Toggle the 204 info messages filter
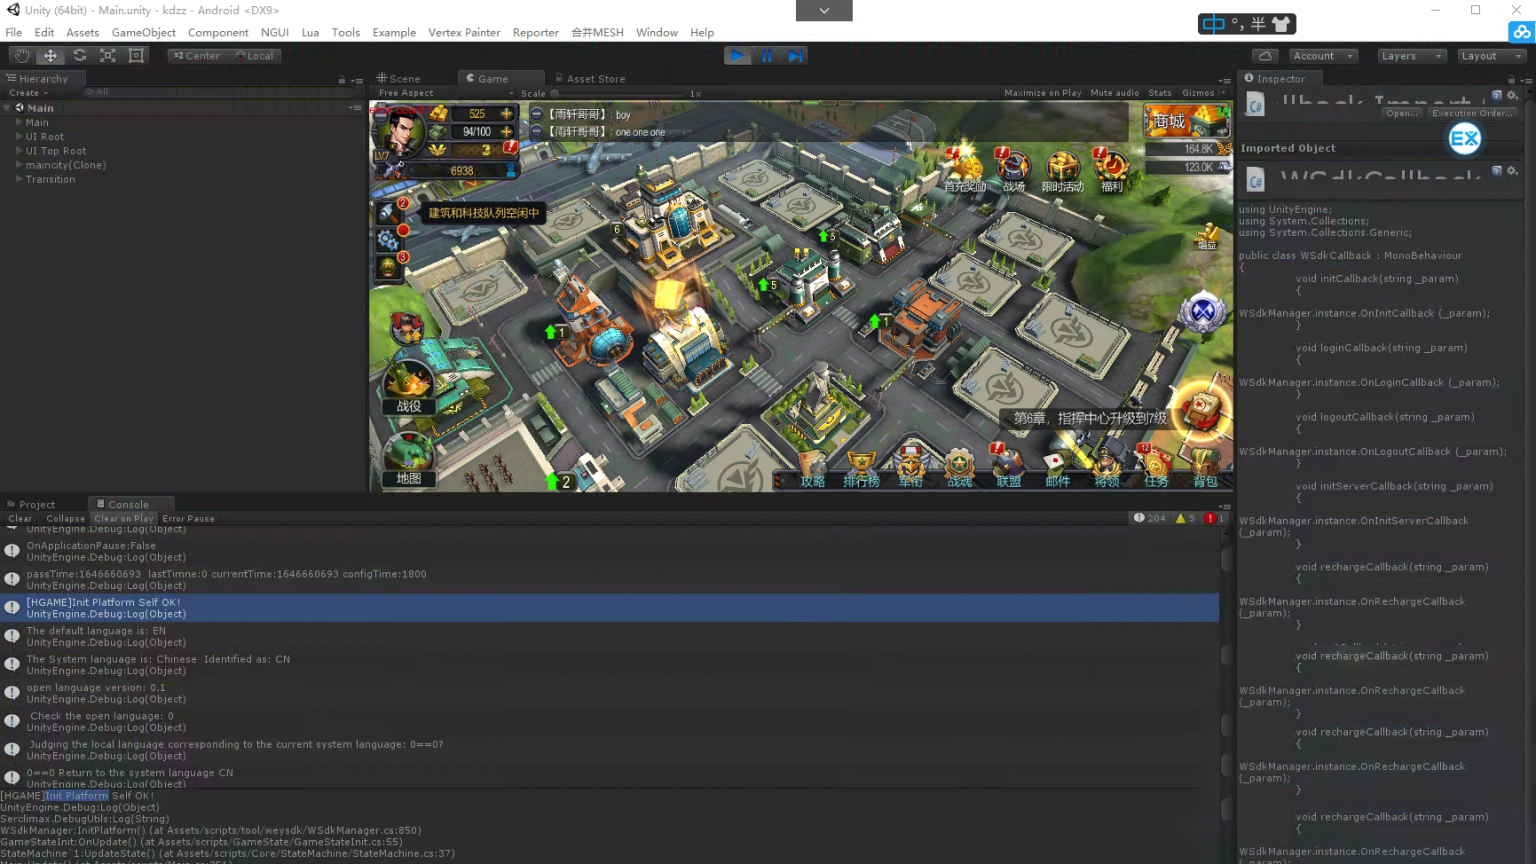Screen dimensions: 1536x864 point(1150,518)
